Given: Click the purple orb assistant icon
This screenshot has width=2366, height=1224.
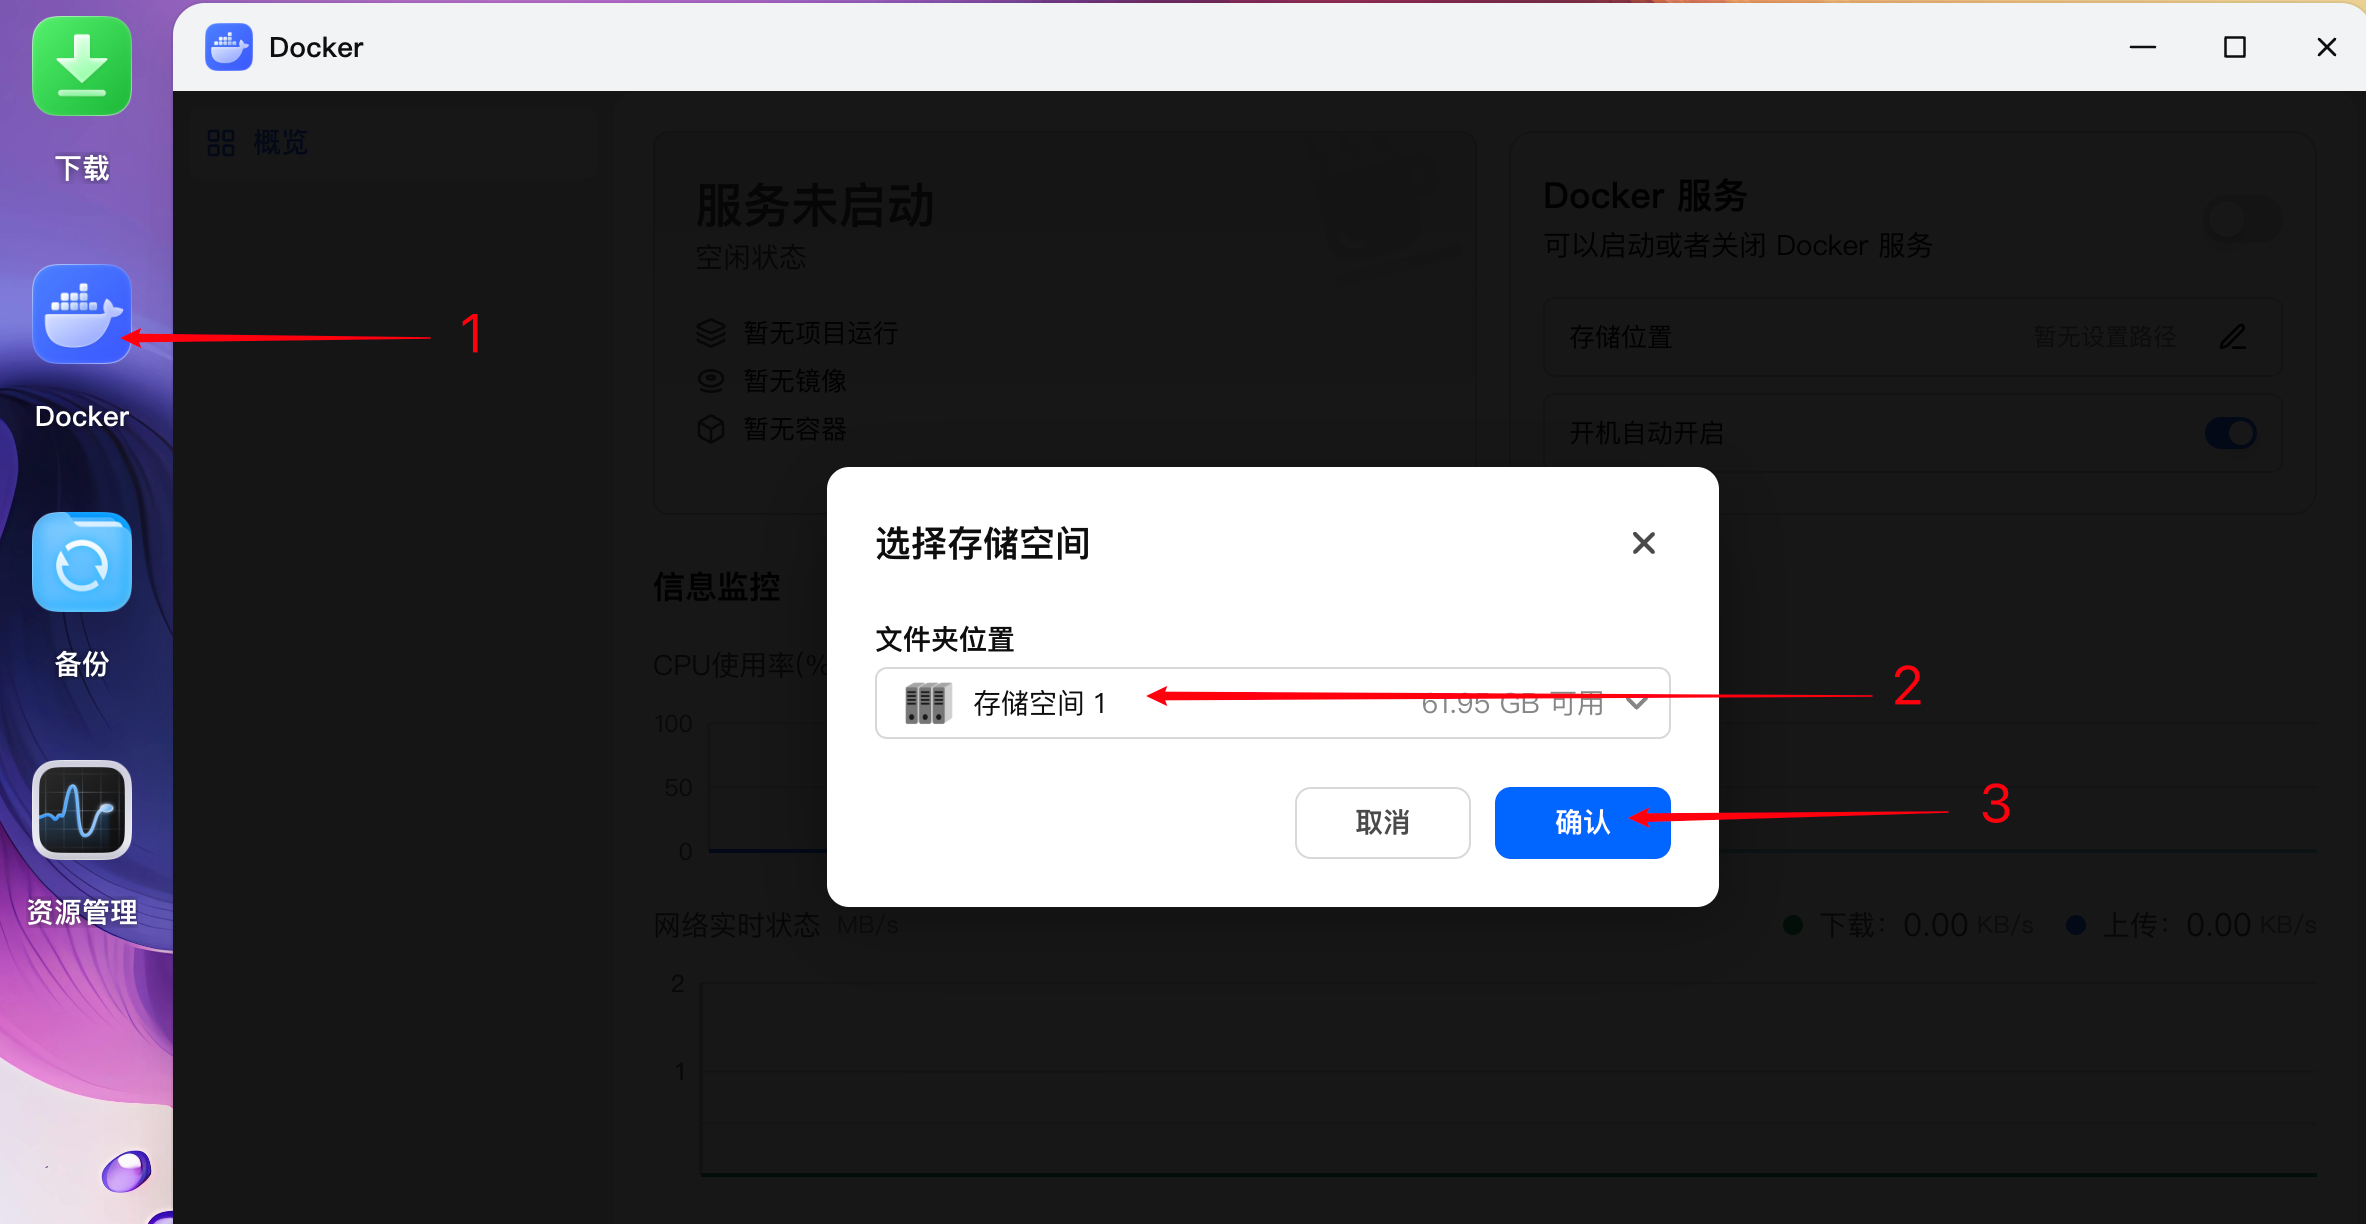Looking at the screenshot, I should pos(126,1171).
